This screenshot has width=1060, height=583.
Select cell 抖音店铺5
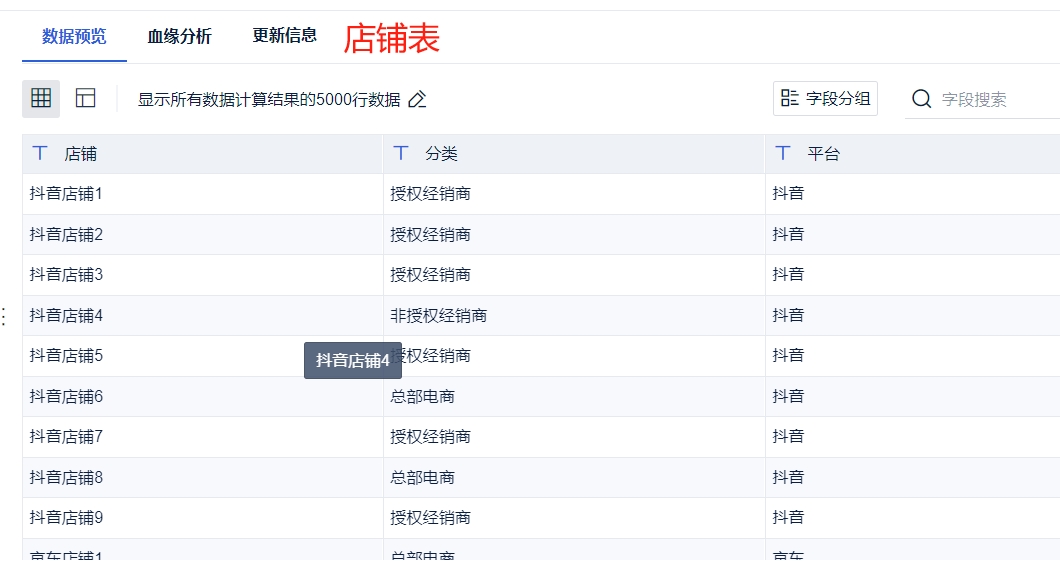(203, 356)
